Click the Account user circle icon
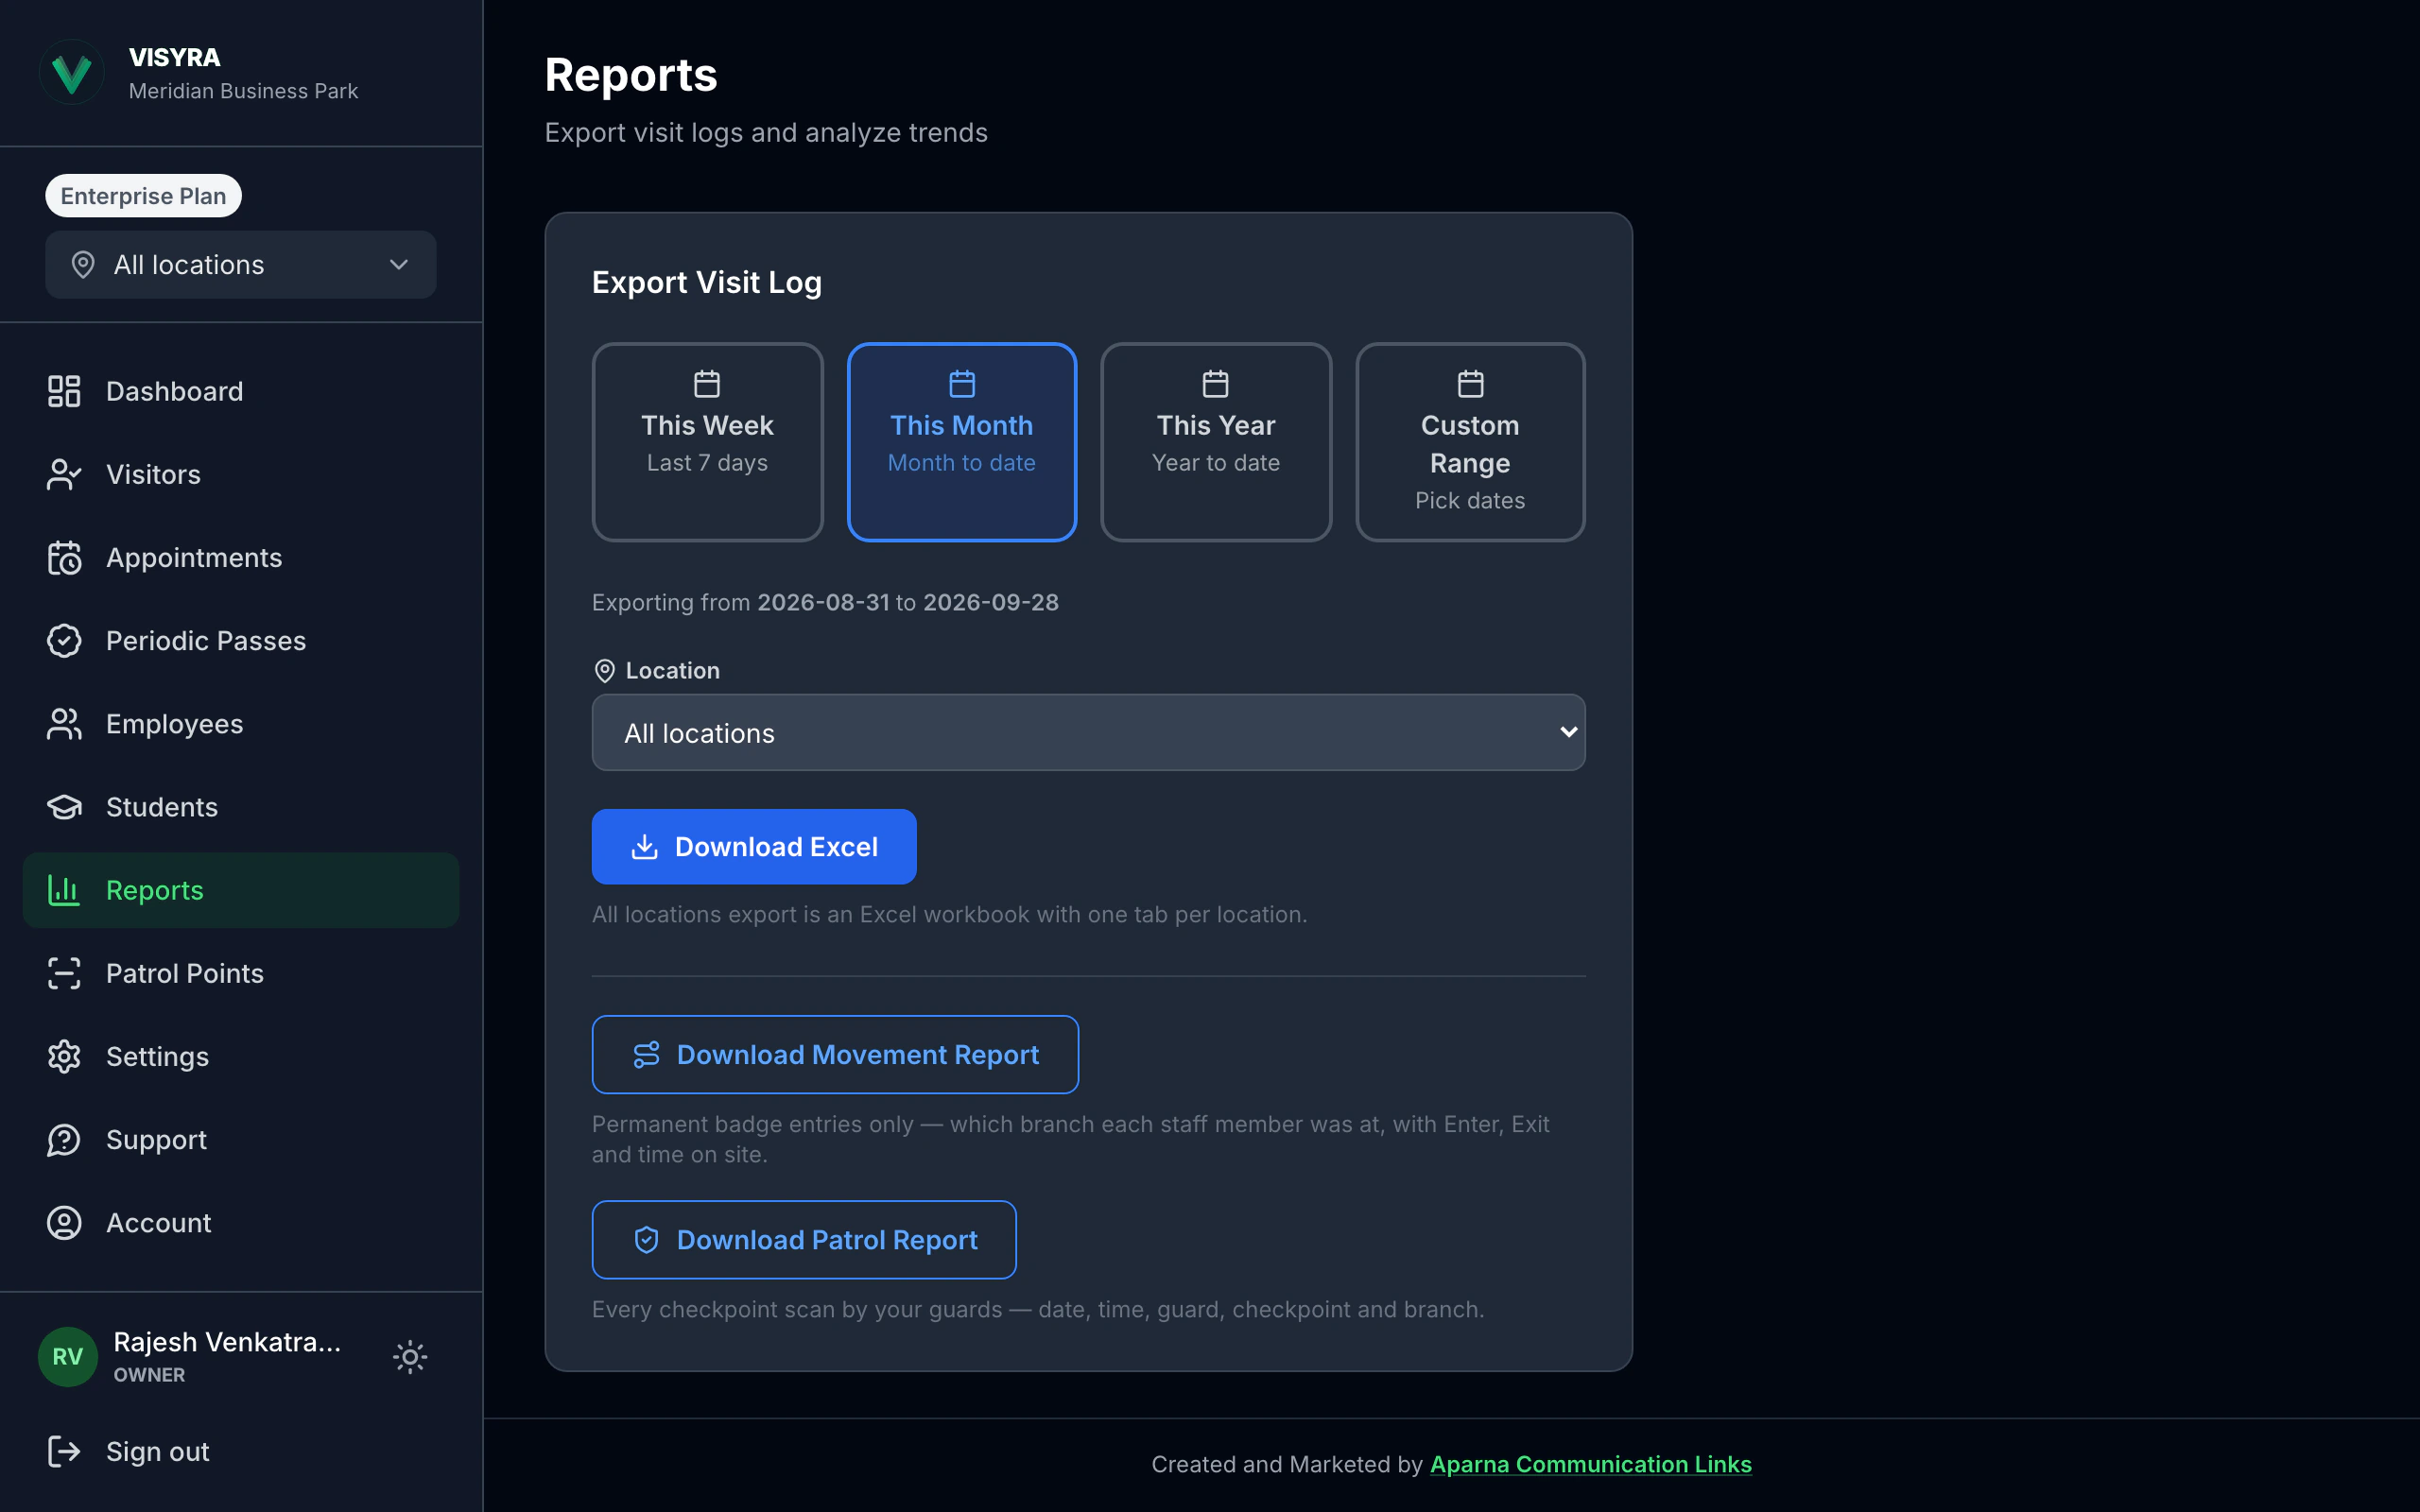 64,1222
